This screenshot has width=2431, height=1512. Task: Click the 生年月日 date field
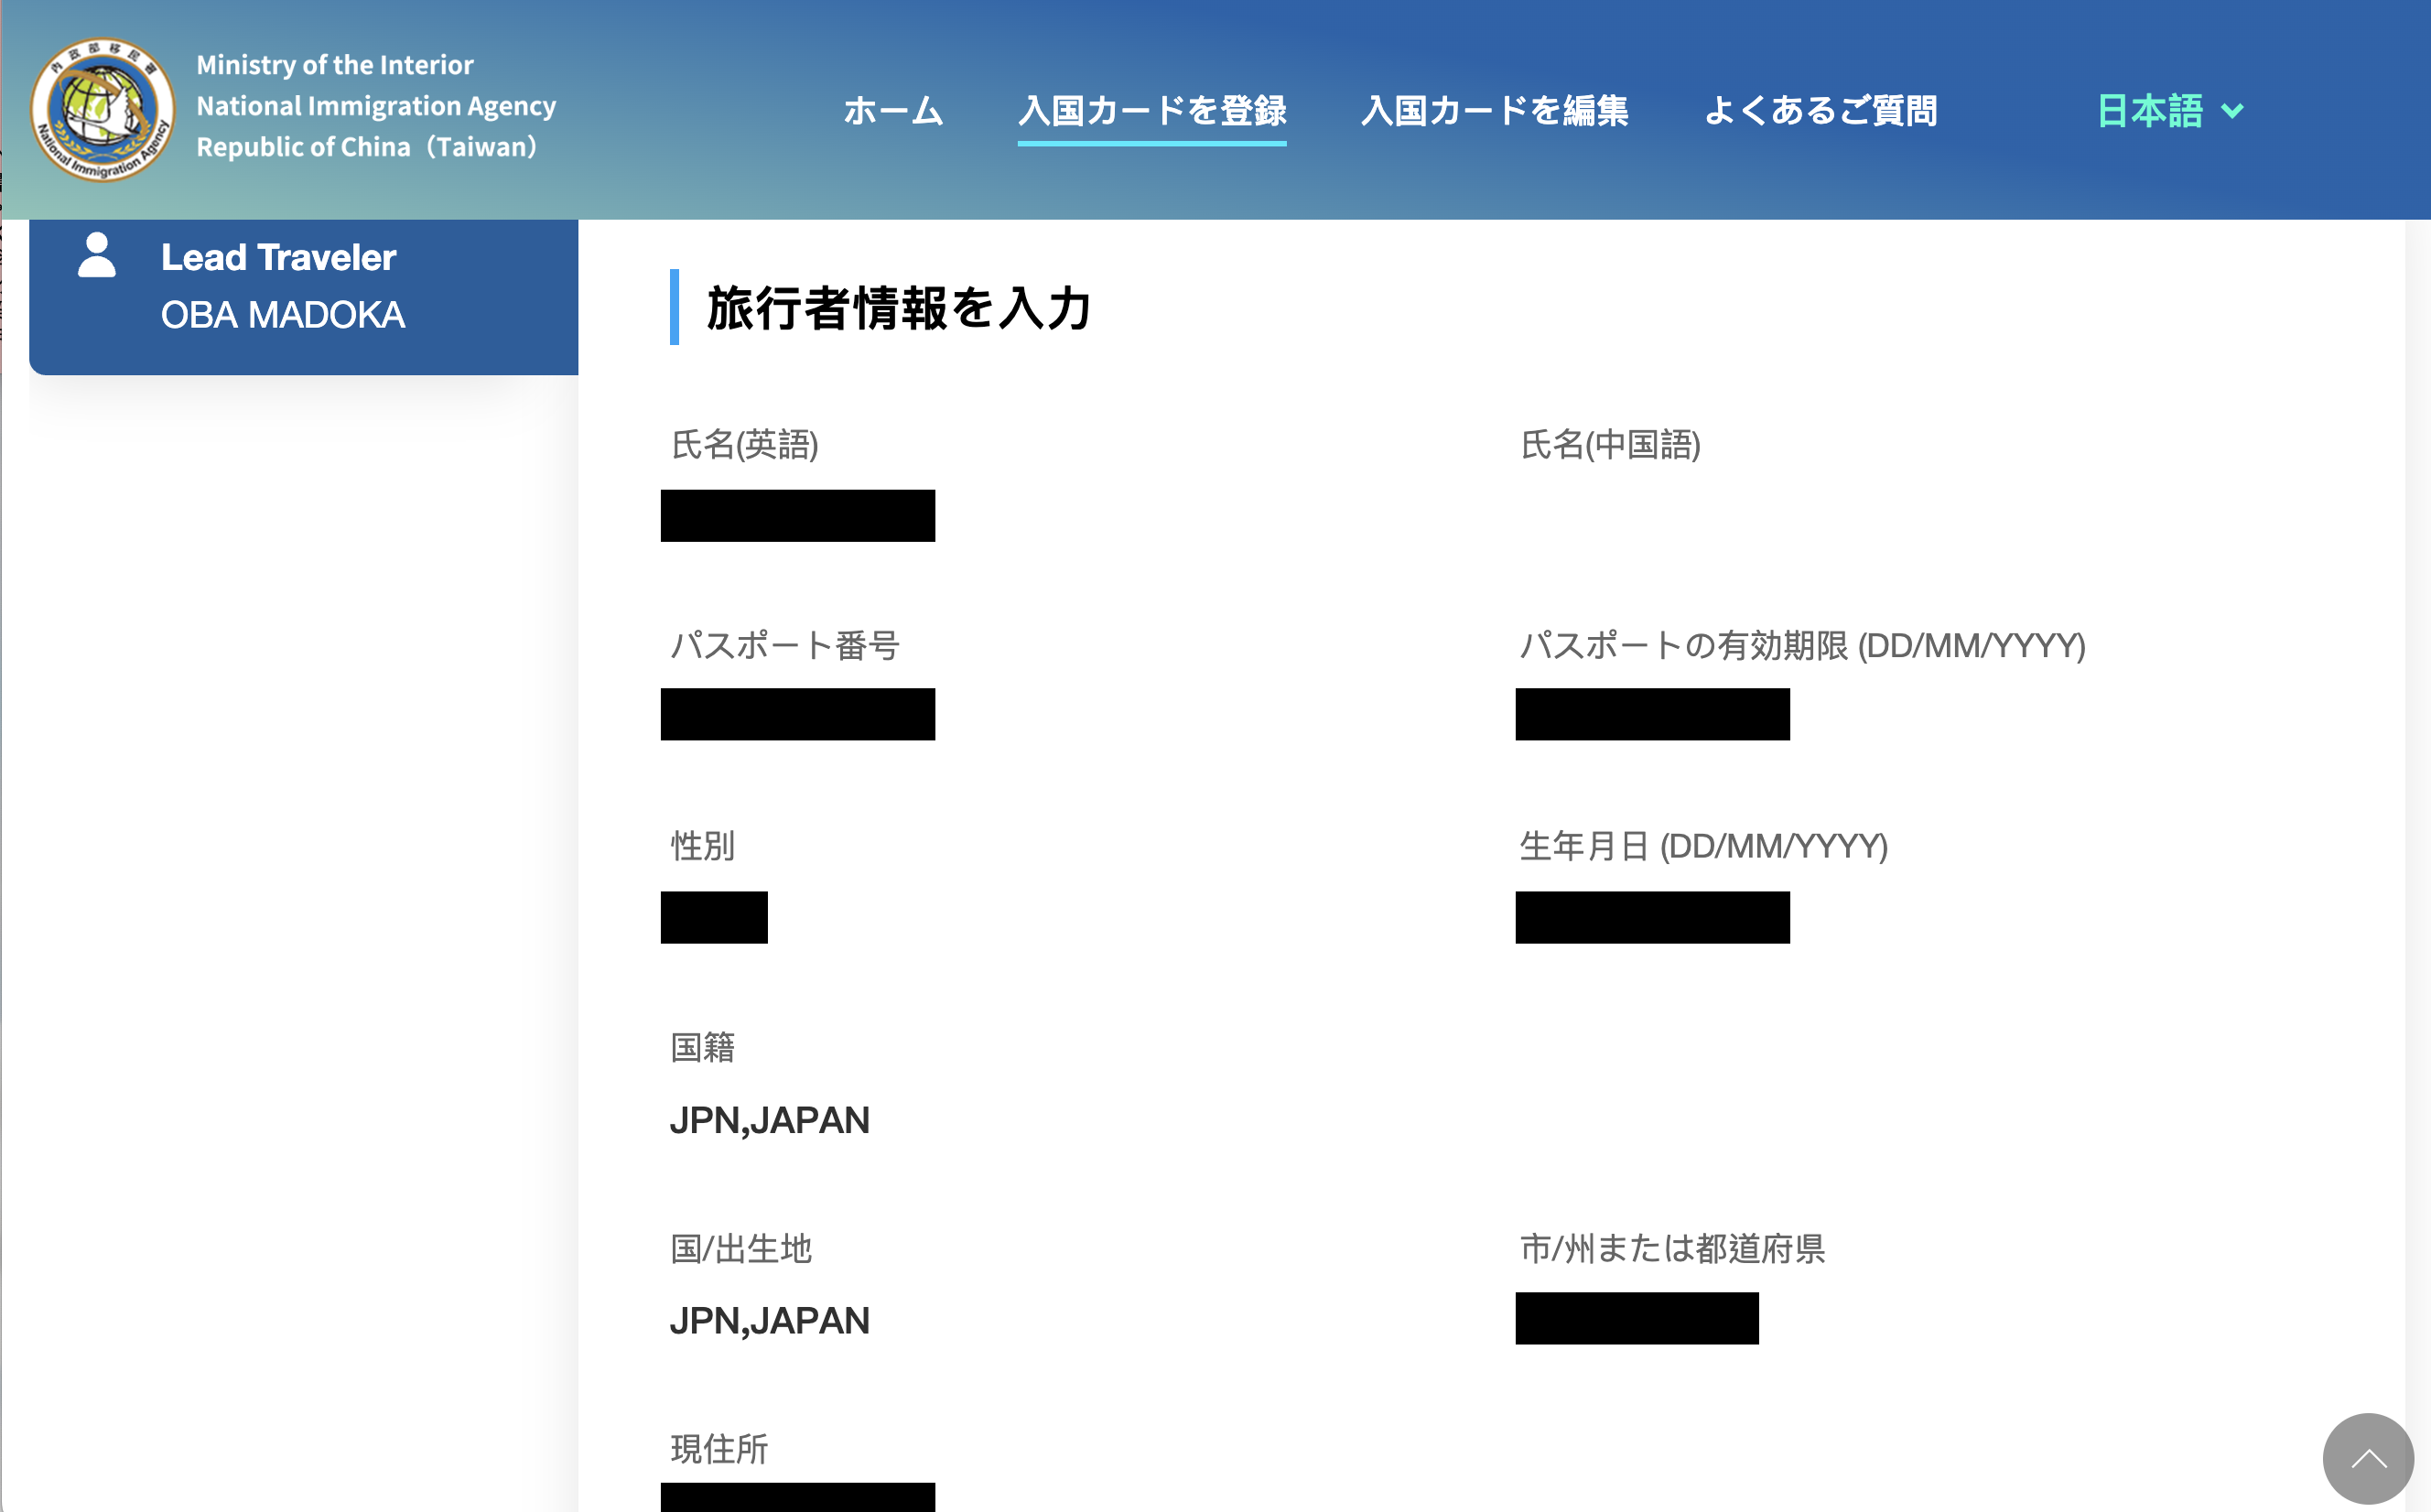(1652, 917)
